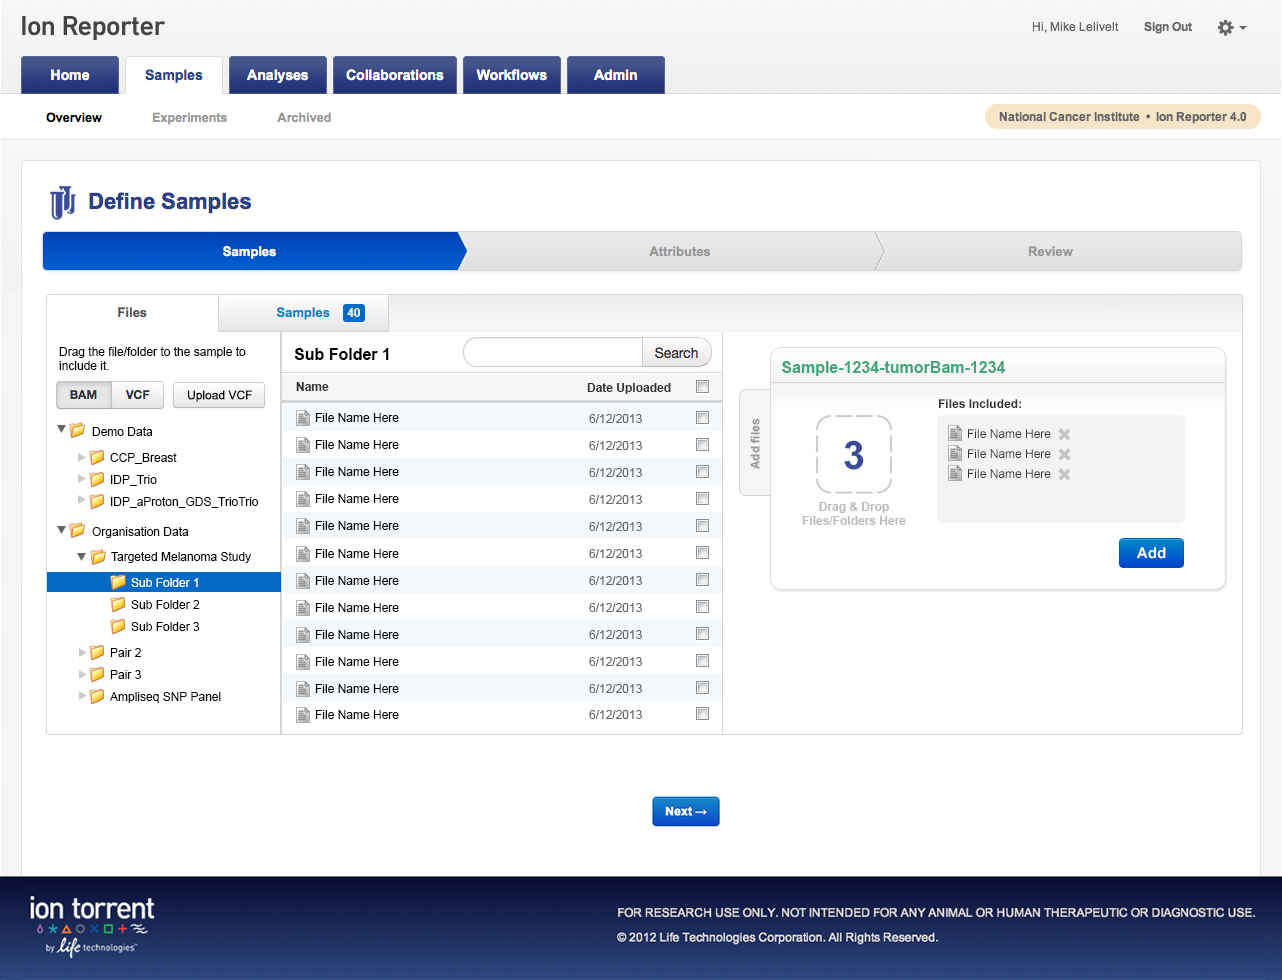Image resolution: width=1282 pixels, height=980 pixels.
Task: Click the Drag & Drop box showing 3
Action: 854,455
